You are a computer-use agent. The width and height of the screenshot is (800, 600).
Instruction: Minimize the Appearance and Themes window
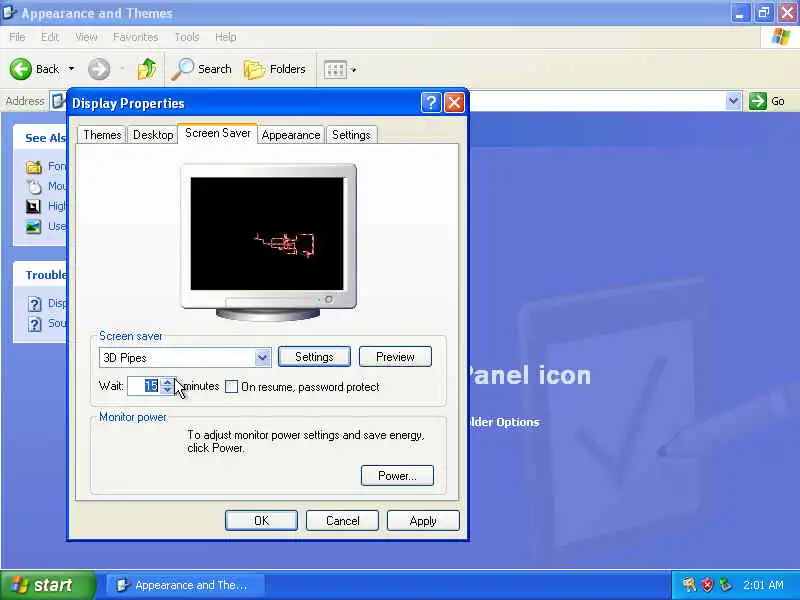point(740,13)
